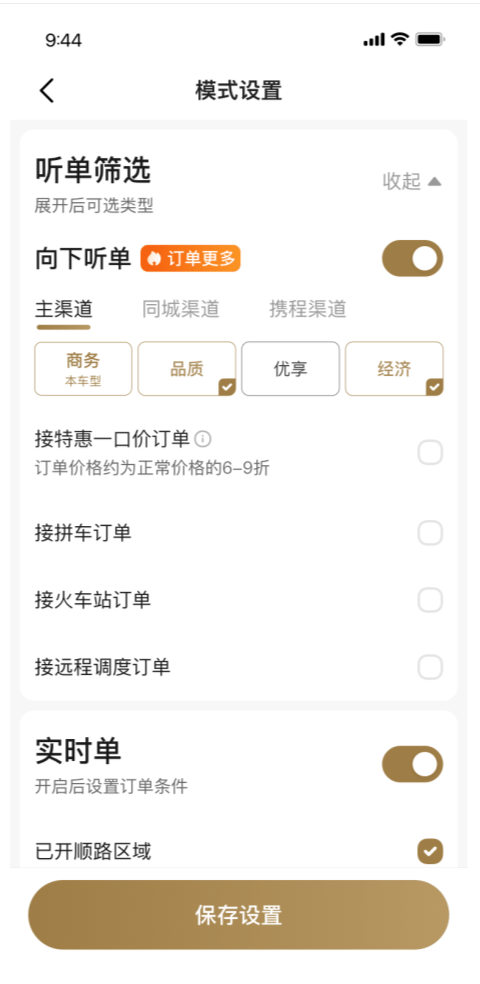Uncheck the 已开顺路区域 checkbox
480x984 pixels.
tap(430, 852)
